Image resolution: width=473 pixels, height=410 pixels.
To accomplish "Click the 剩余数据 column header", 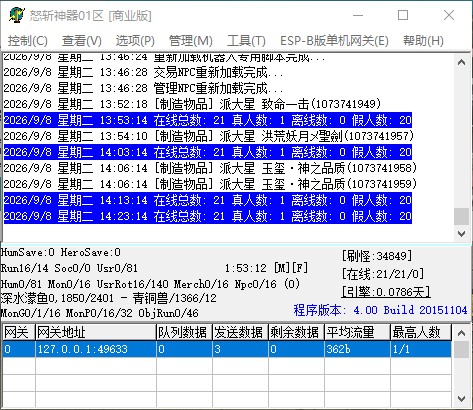I will click(x=296, y=332).
